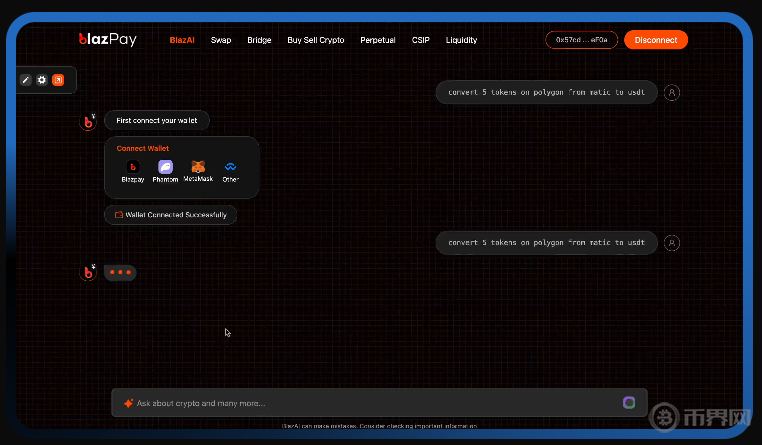The width and height of the screenshot is (762, 445).
Task: Click the blazPay logo in header
Action: tap(107, 40)
